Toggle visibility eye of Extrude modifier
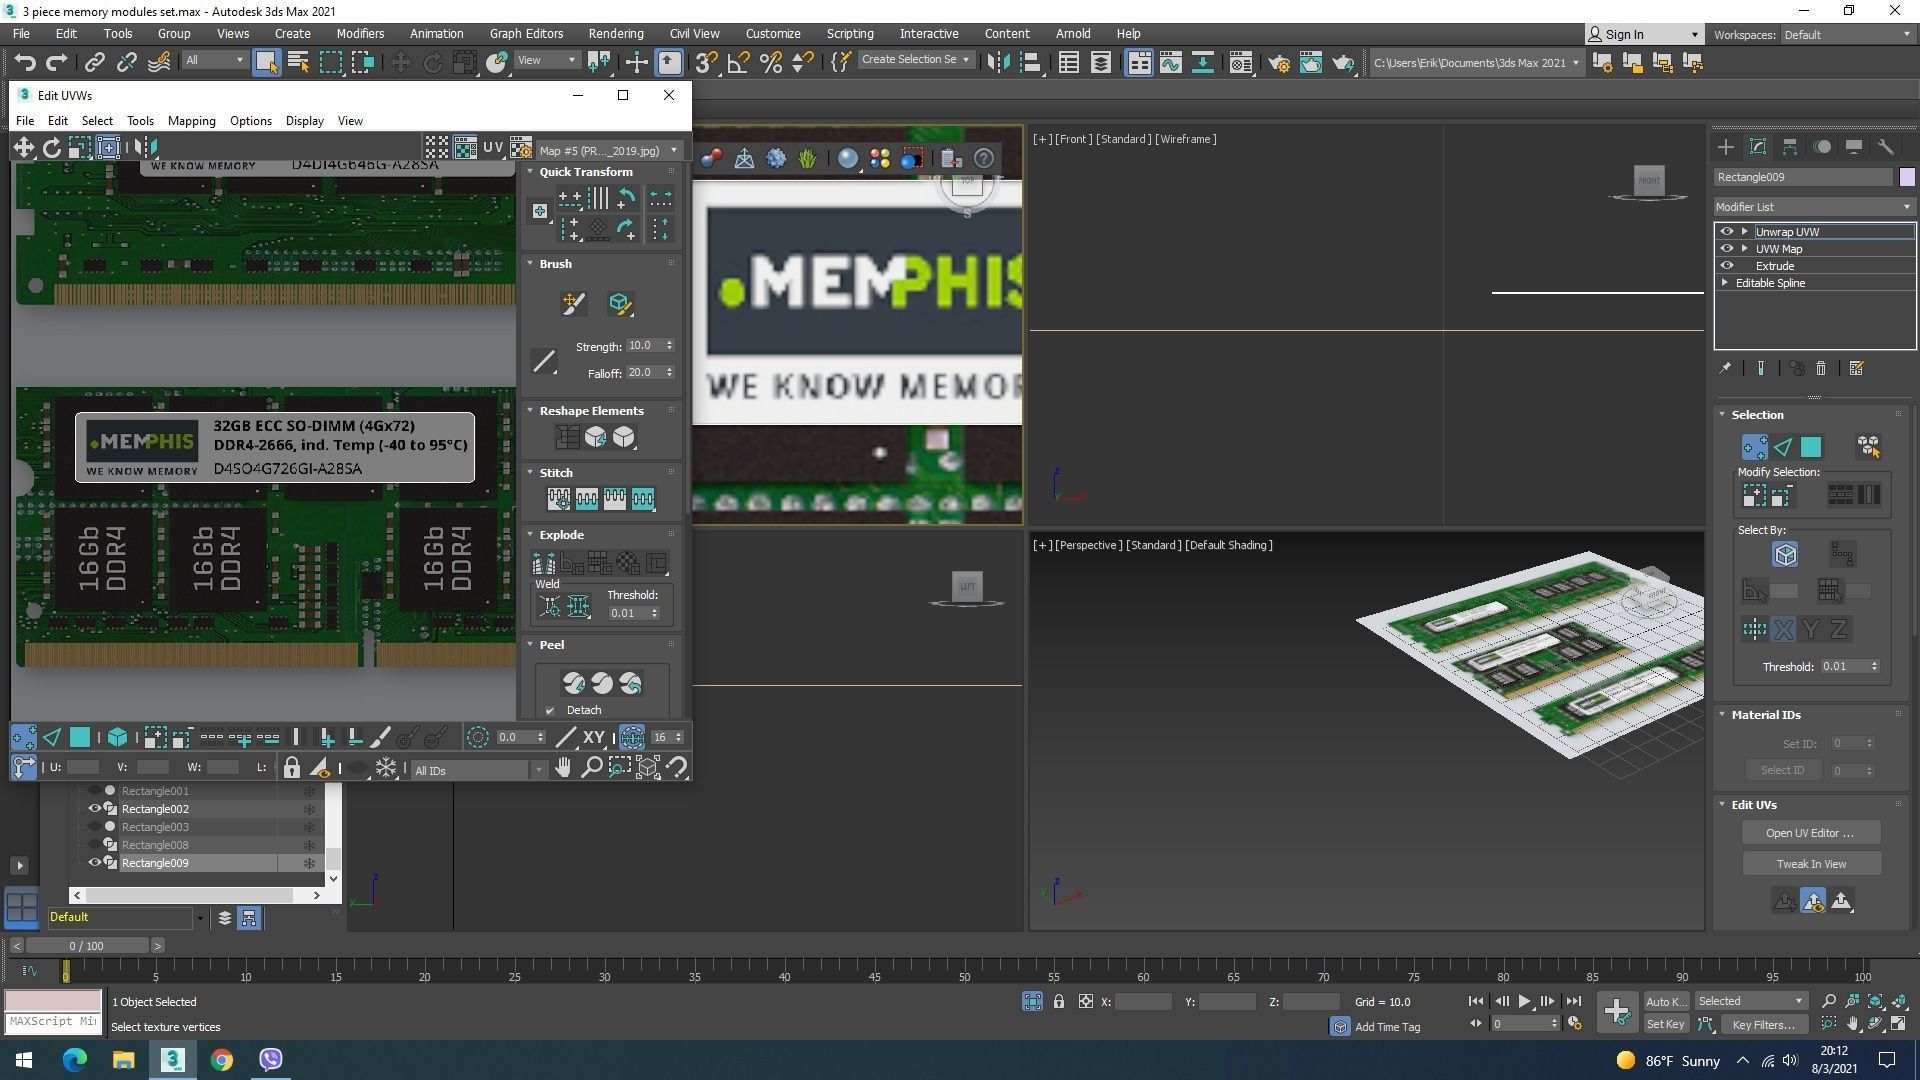 (1726, 266)
